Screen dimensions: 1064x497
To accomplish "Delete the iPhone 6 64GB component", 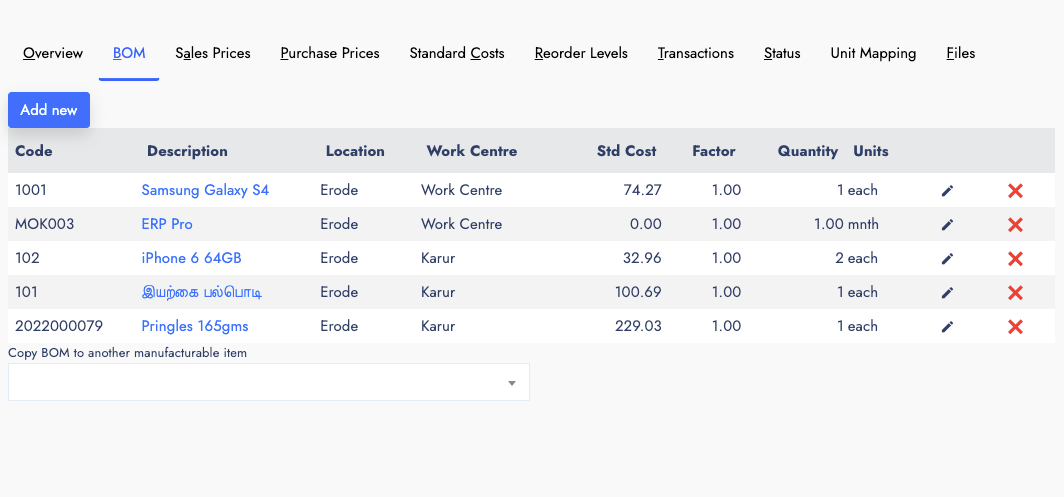I will 1015,259.
